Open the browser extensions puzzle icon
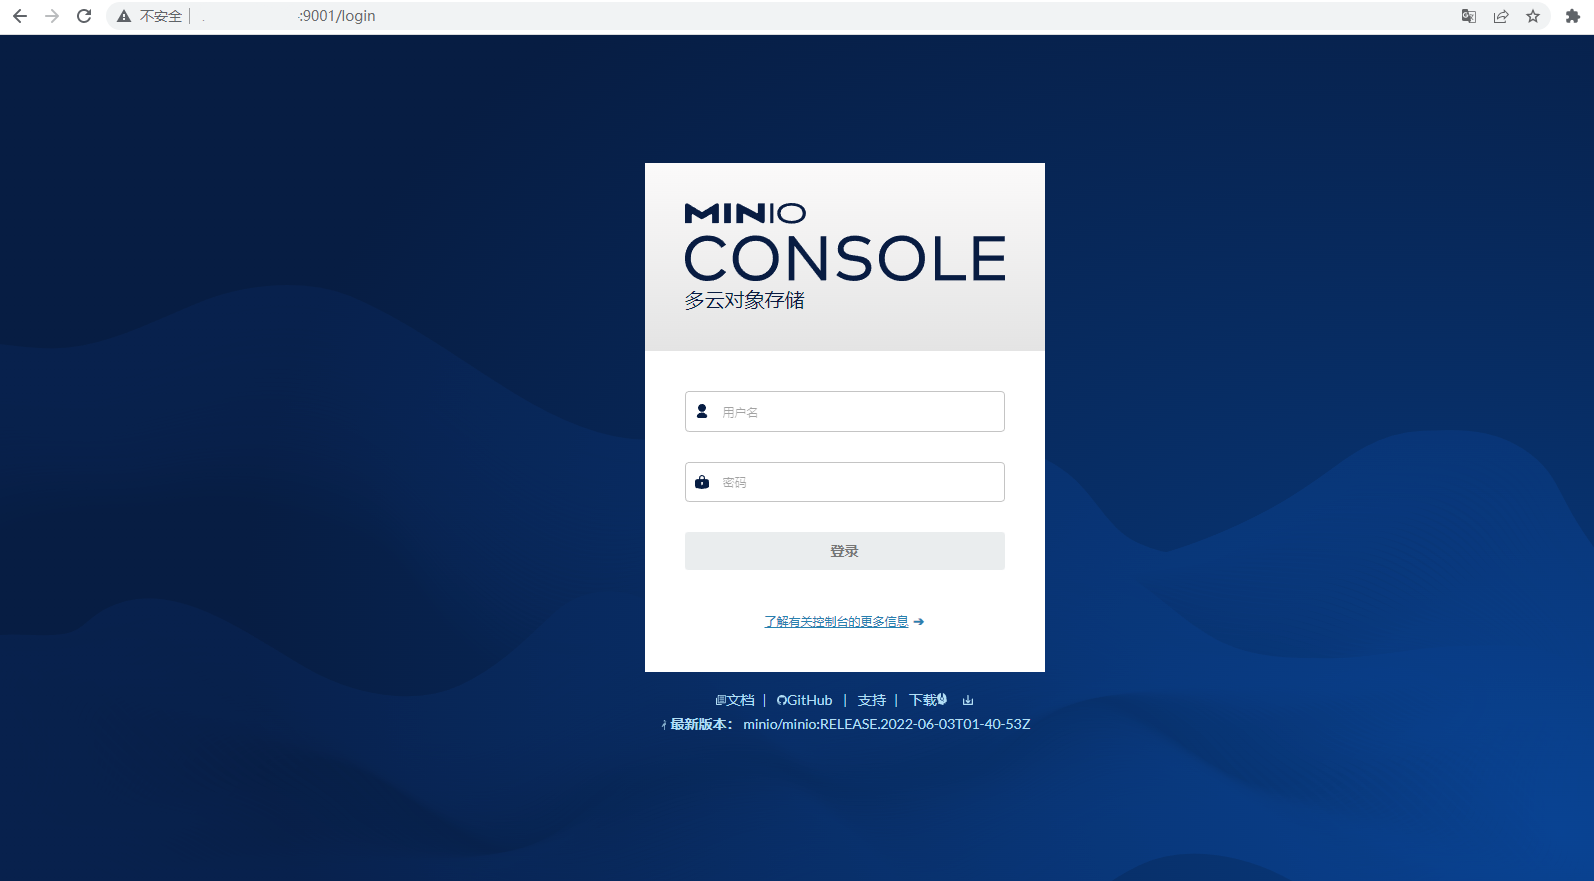 pos(1573,16)
